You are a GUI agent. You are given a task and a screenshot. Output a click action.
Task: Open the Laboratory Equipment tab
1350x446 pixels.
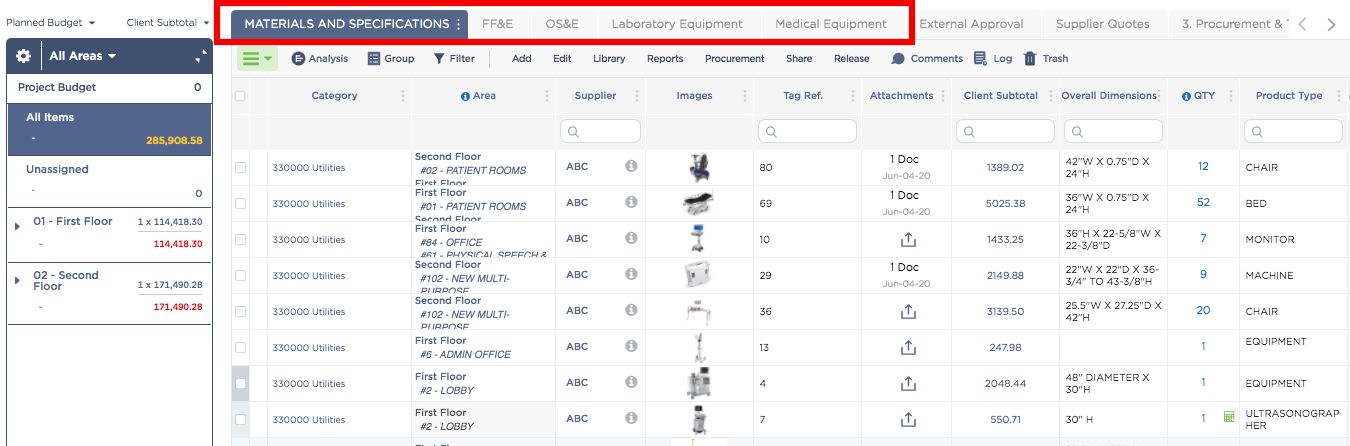point(678,24)
